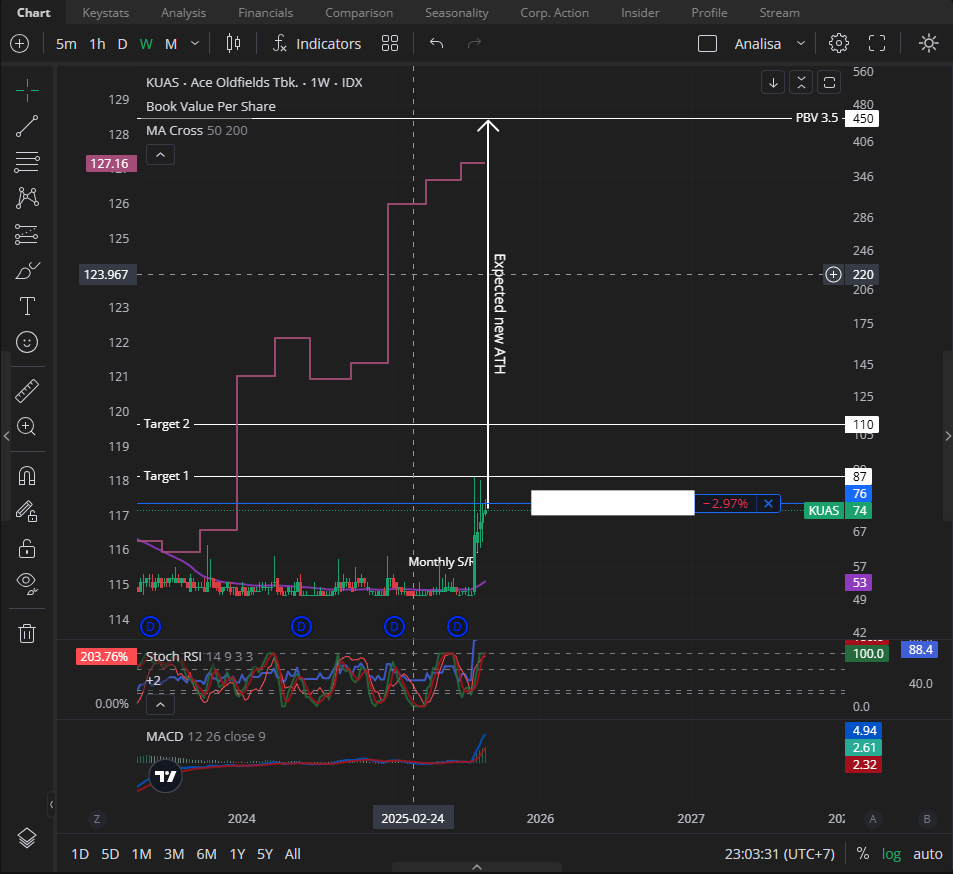Screen dimensions: 953x874
Task: Select the 5m timeframe
Action: tap(66, 44)
